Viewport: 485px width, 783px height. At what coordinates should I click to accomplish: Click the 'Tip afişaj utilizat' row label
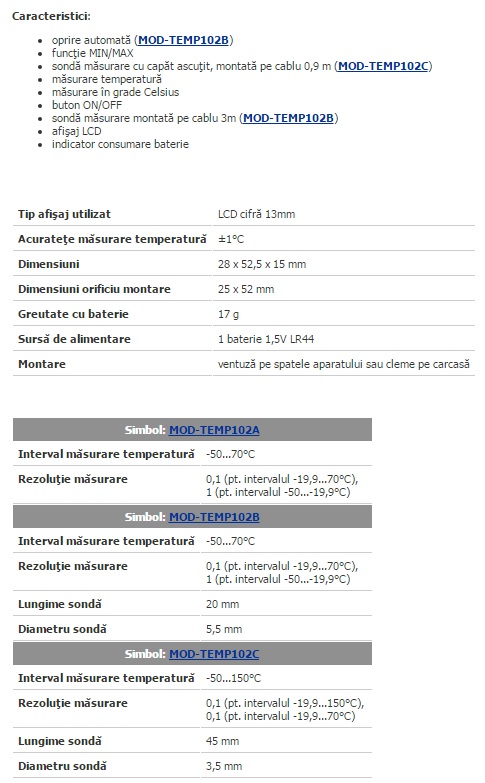(x=64, y=214)
